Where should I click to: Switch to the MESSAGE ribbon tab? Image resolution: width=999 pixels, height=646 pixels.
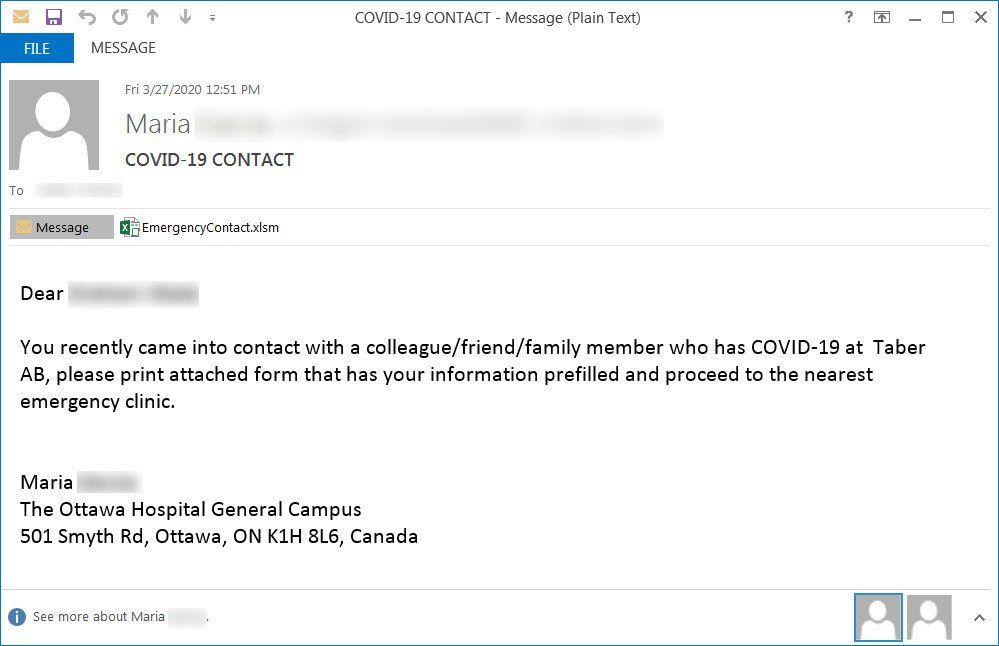coord(123,48)
